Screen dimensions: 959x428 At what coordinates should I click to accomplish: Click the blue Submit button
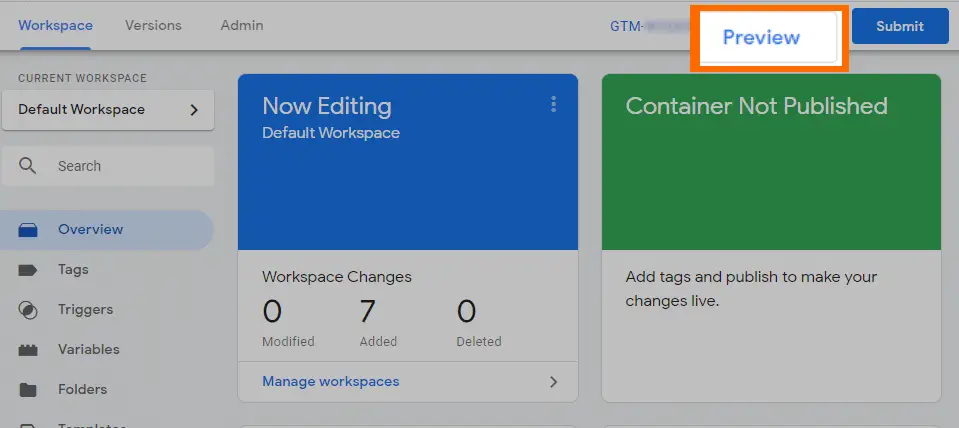900,26
